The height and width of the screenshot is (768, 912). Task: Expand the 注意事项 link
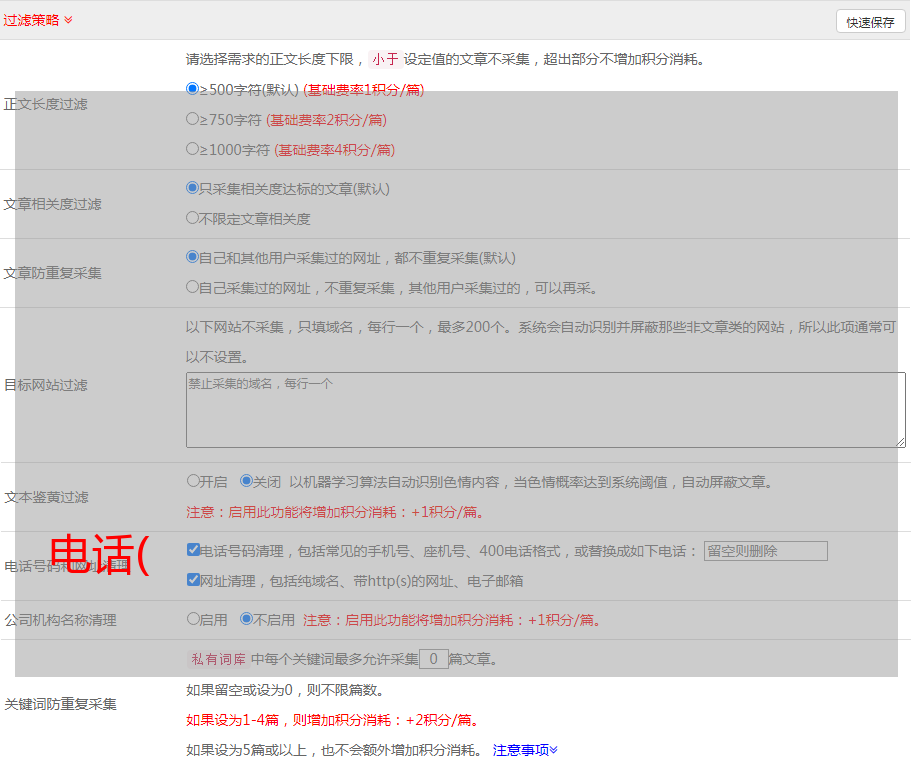click(525, 751)
